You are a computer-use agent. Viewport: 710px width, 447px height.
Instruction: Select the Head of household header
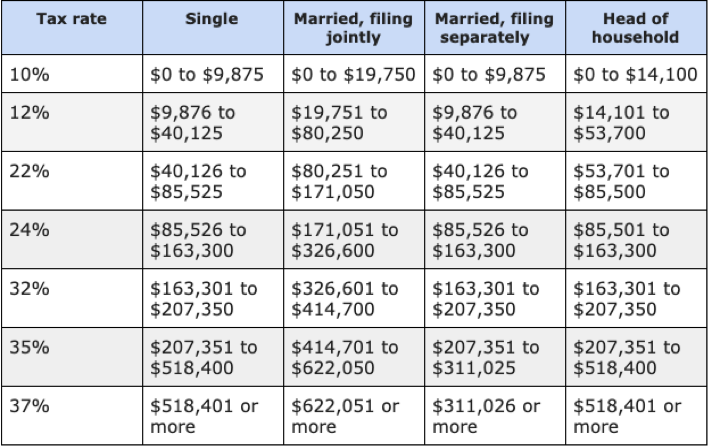coord(636,28)
